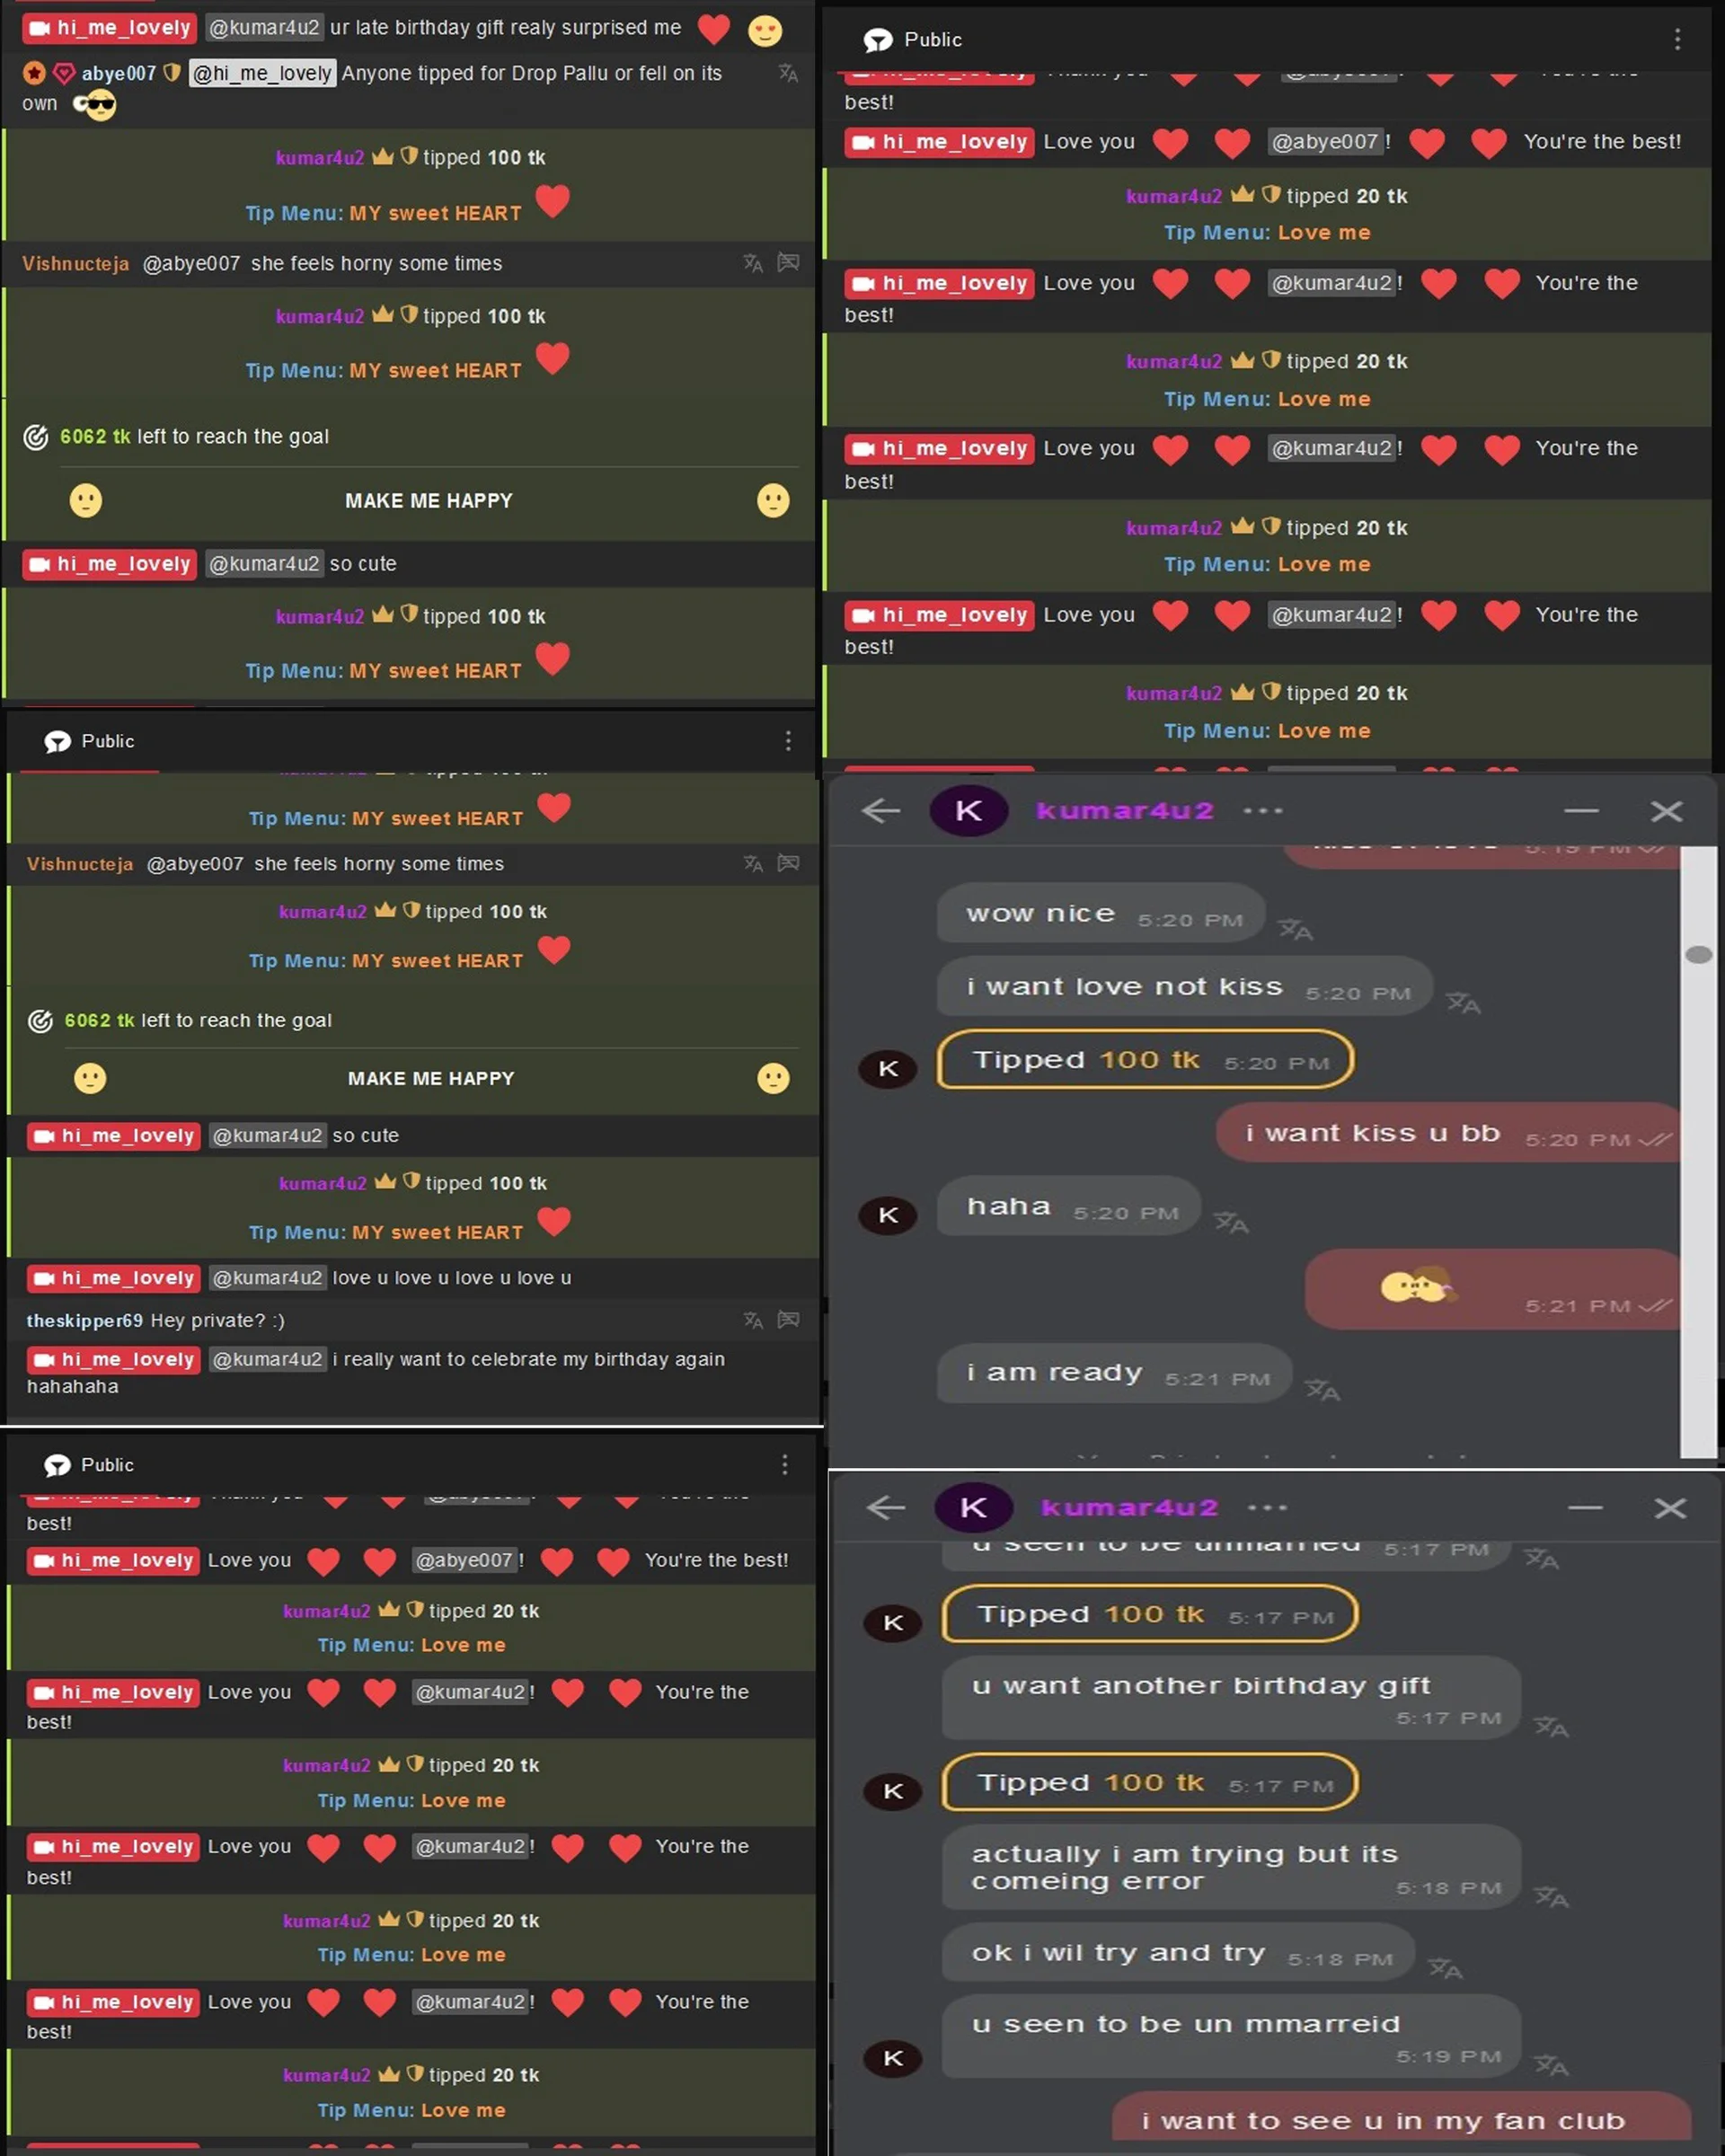This screenshot has width=1725, height=2156.
Task: Translate the 'ok i wil try and try' message
Action: (1445, 1969)
